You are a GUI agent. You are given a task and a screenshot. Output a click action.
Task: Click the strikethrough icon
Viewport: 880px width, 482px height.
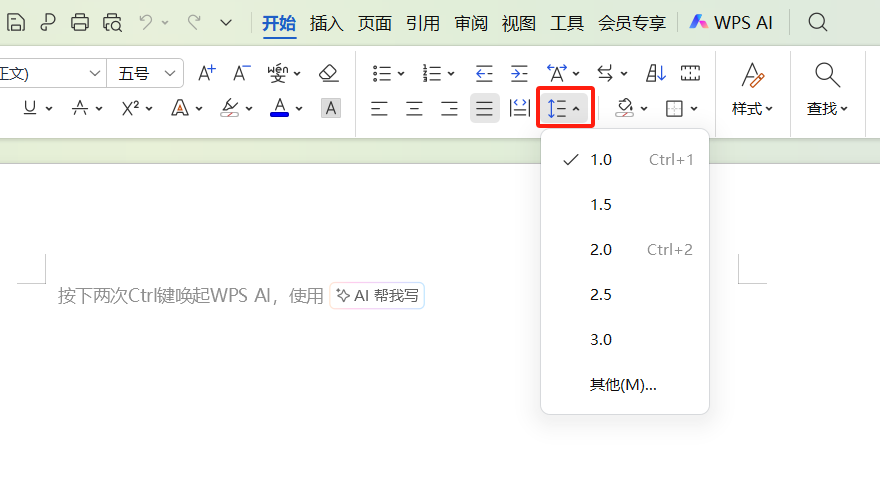coord(80,108)
